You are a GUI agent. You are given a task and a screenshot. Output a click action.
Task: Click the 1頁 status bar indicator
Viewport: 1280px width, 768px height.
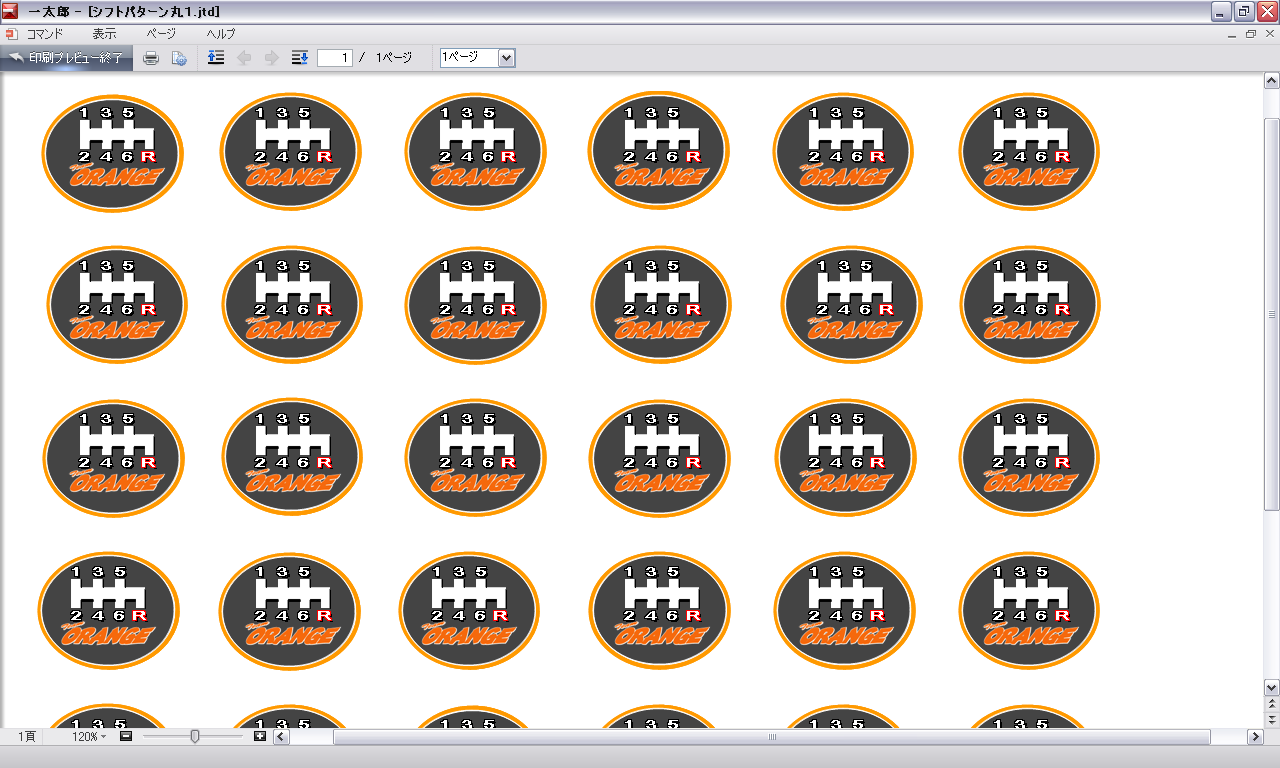pyautogui.click(x=27, y=737)
